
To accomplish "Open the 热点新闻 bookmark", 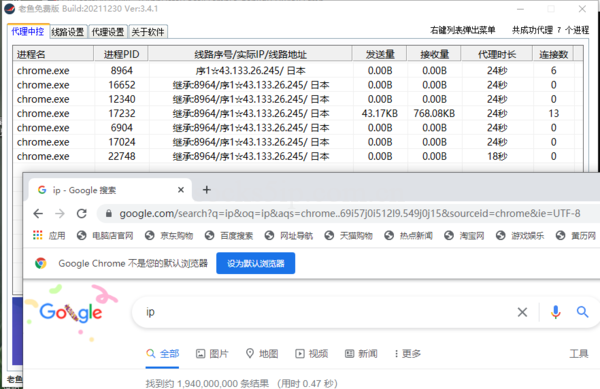I will pyautogui.click(x=408, y=236).
